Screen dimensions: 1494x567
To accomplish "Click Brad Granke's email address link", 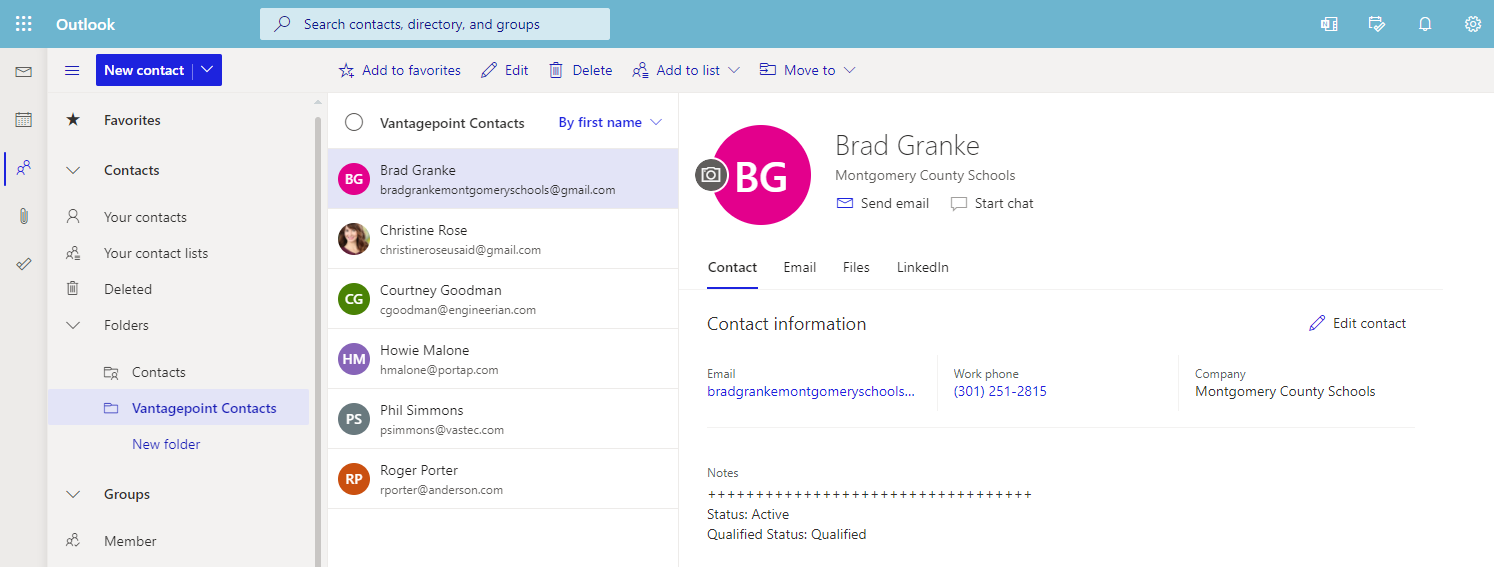I will [x=811, y=391].
